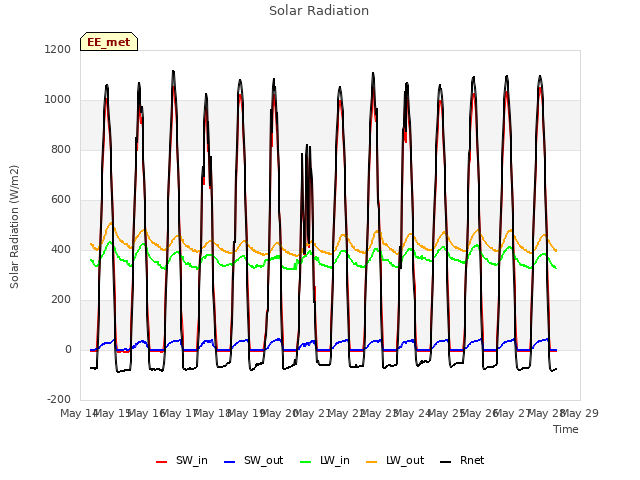Click the -200 y-axis tick label

click(59, 399)
